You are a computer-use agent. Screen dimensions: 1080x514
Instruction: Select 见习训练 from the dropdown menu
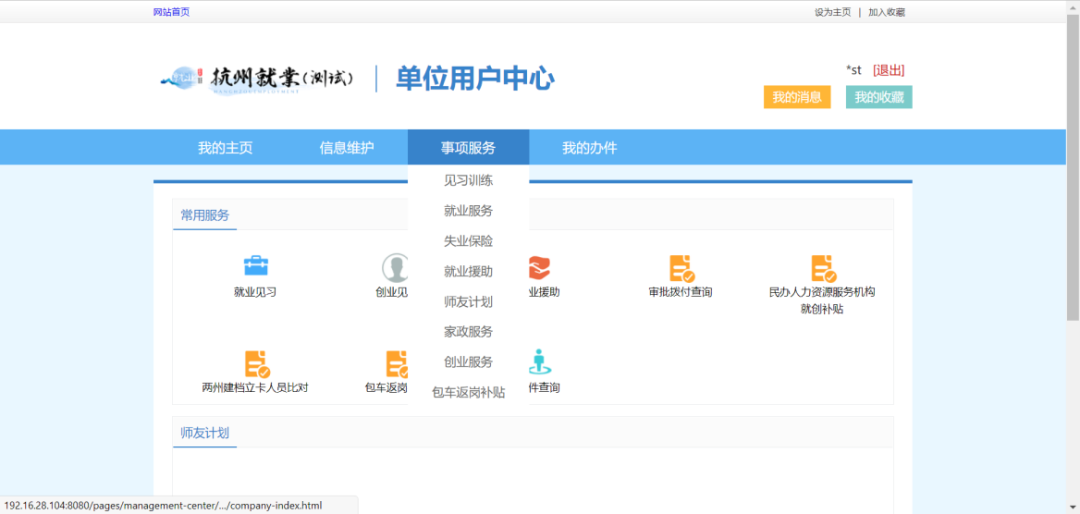[468, 180]
